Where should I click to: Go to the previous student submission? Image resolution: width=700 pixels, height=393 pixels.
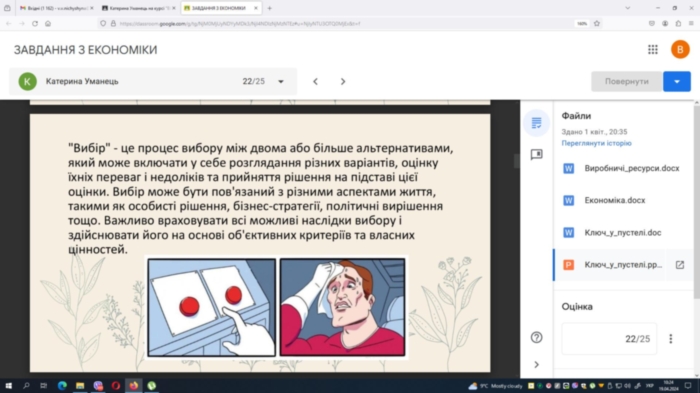pyautogui.click(x=316, y=81)
